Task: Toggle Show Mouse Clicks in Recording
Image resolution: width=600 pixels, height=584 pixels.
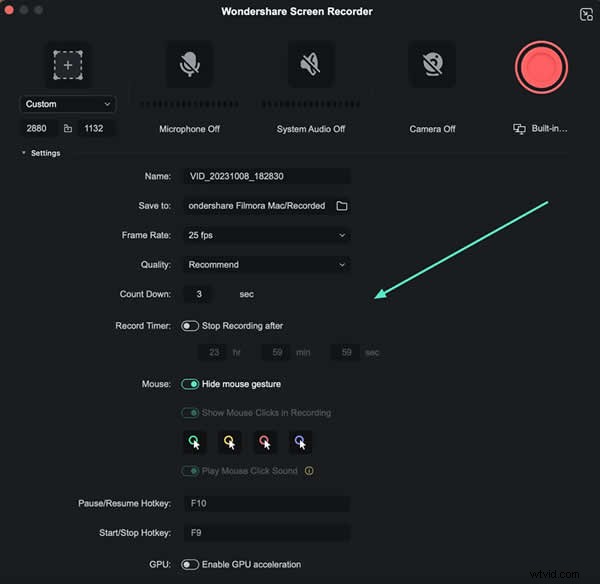Action: [x=190, y=413]
